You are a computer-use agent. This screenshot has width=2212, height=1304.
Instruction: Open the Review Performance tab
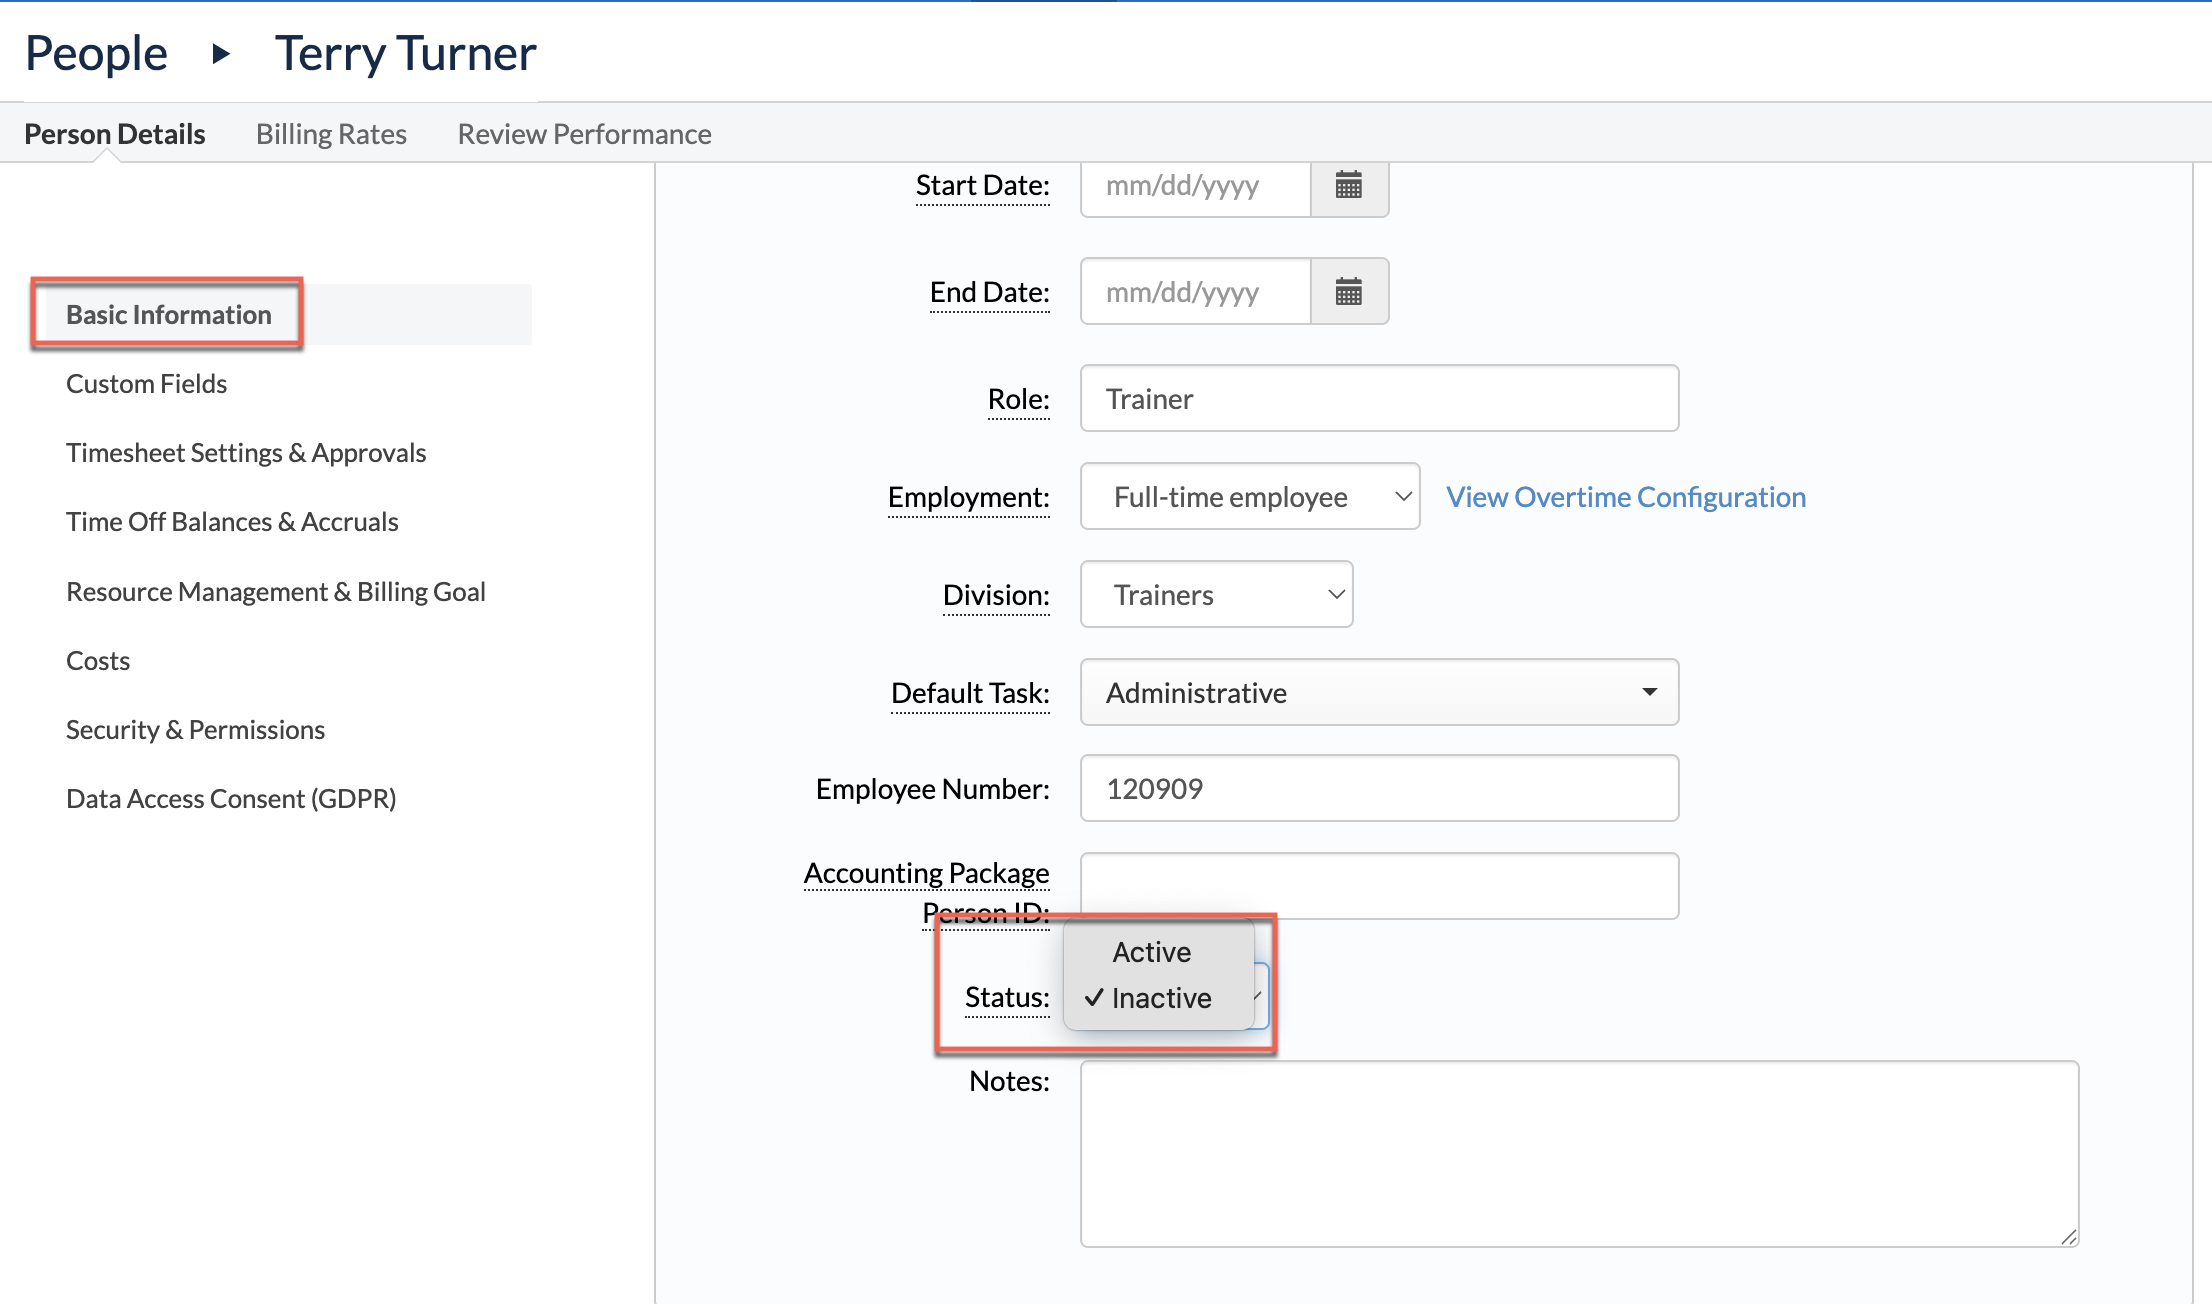pyautogui.click(x=584, y=133)
